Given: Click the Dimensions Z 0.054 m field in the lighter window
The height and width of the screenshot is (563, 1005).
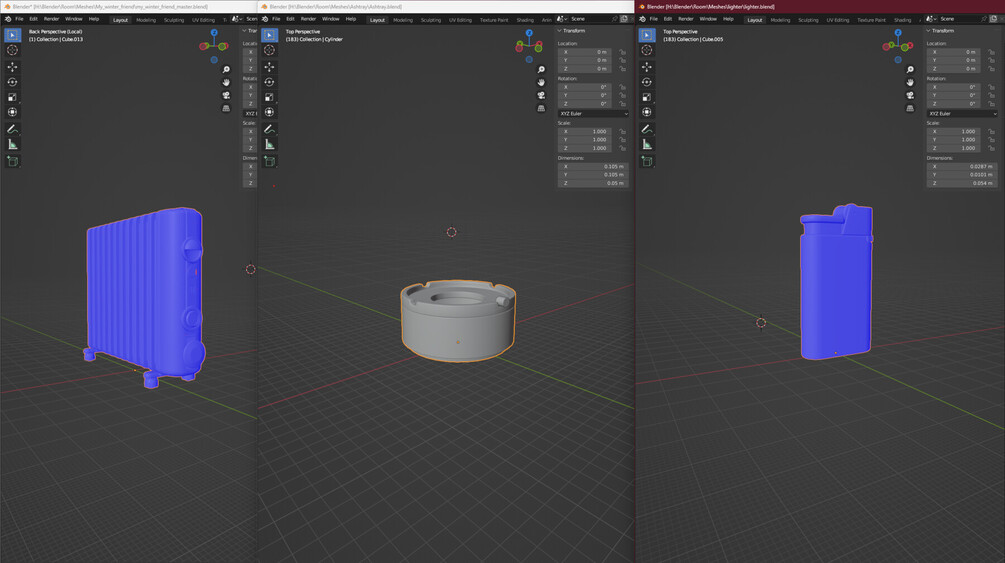Looking at the screenshot, I should click(962, 183).
